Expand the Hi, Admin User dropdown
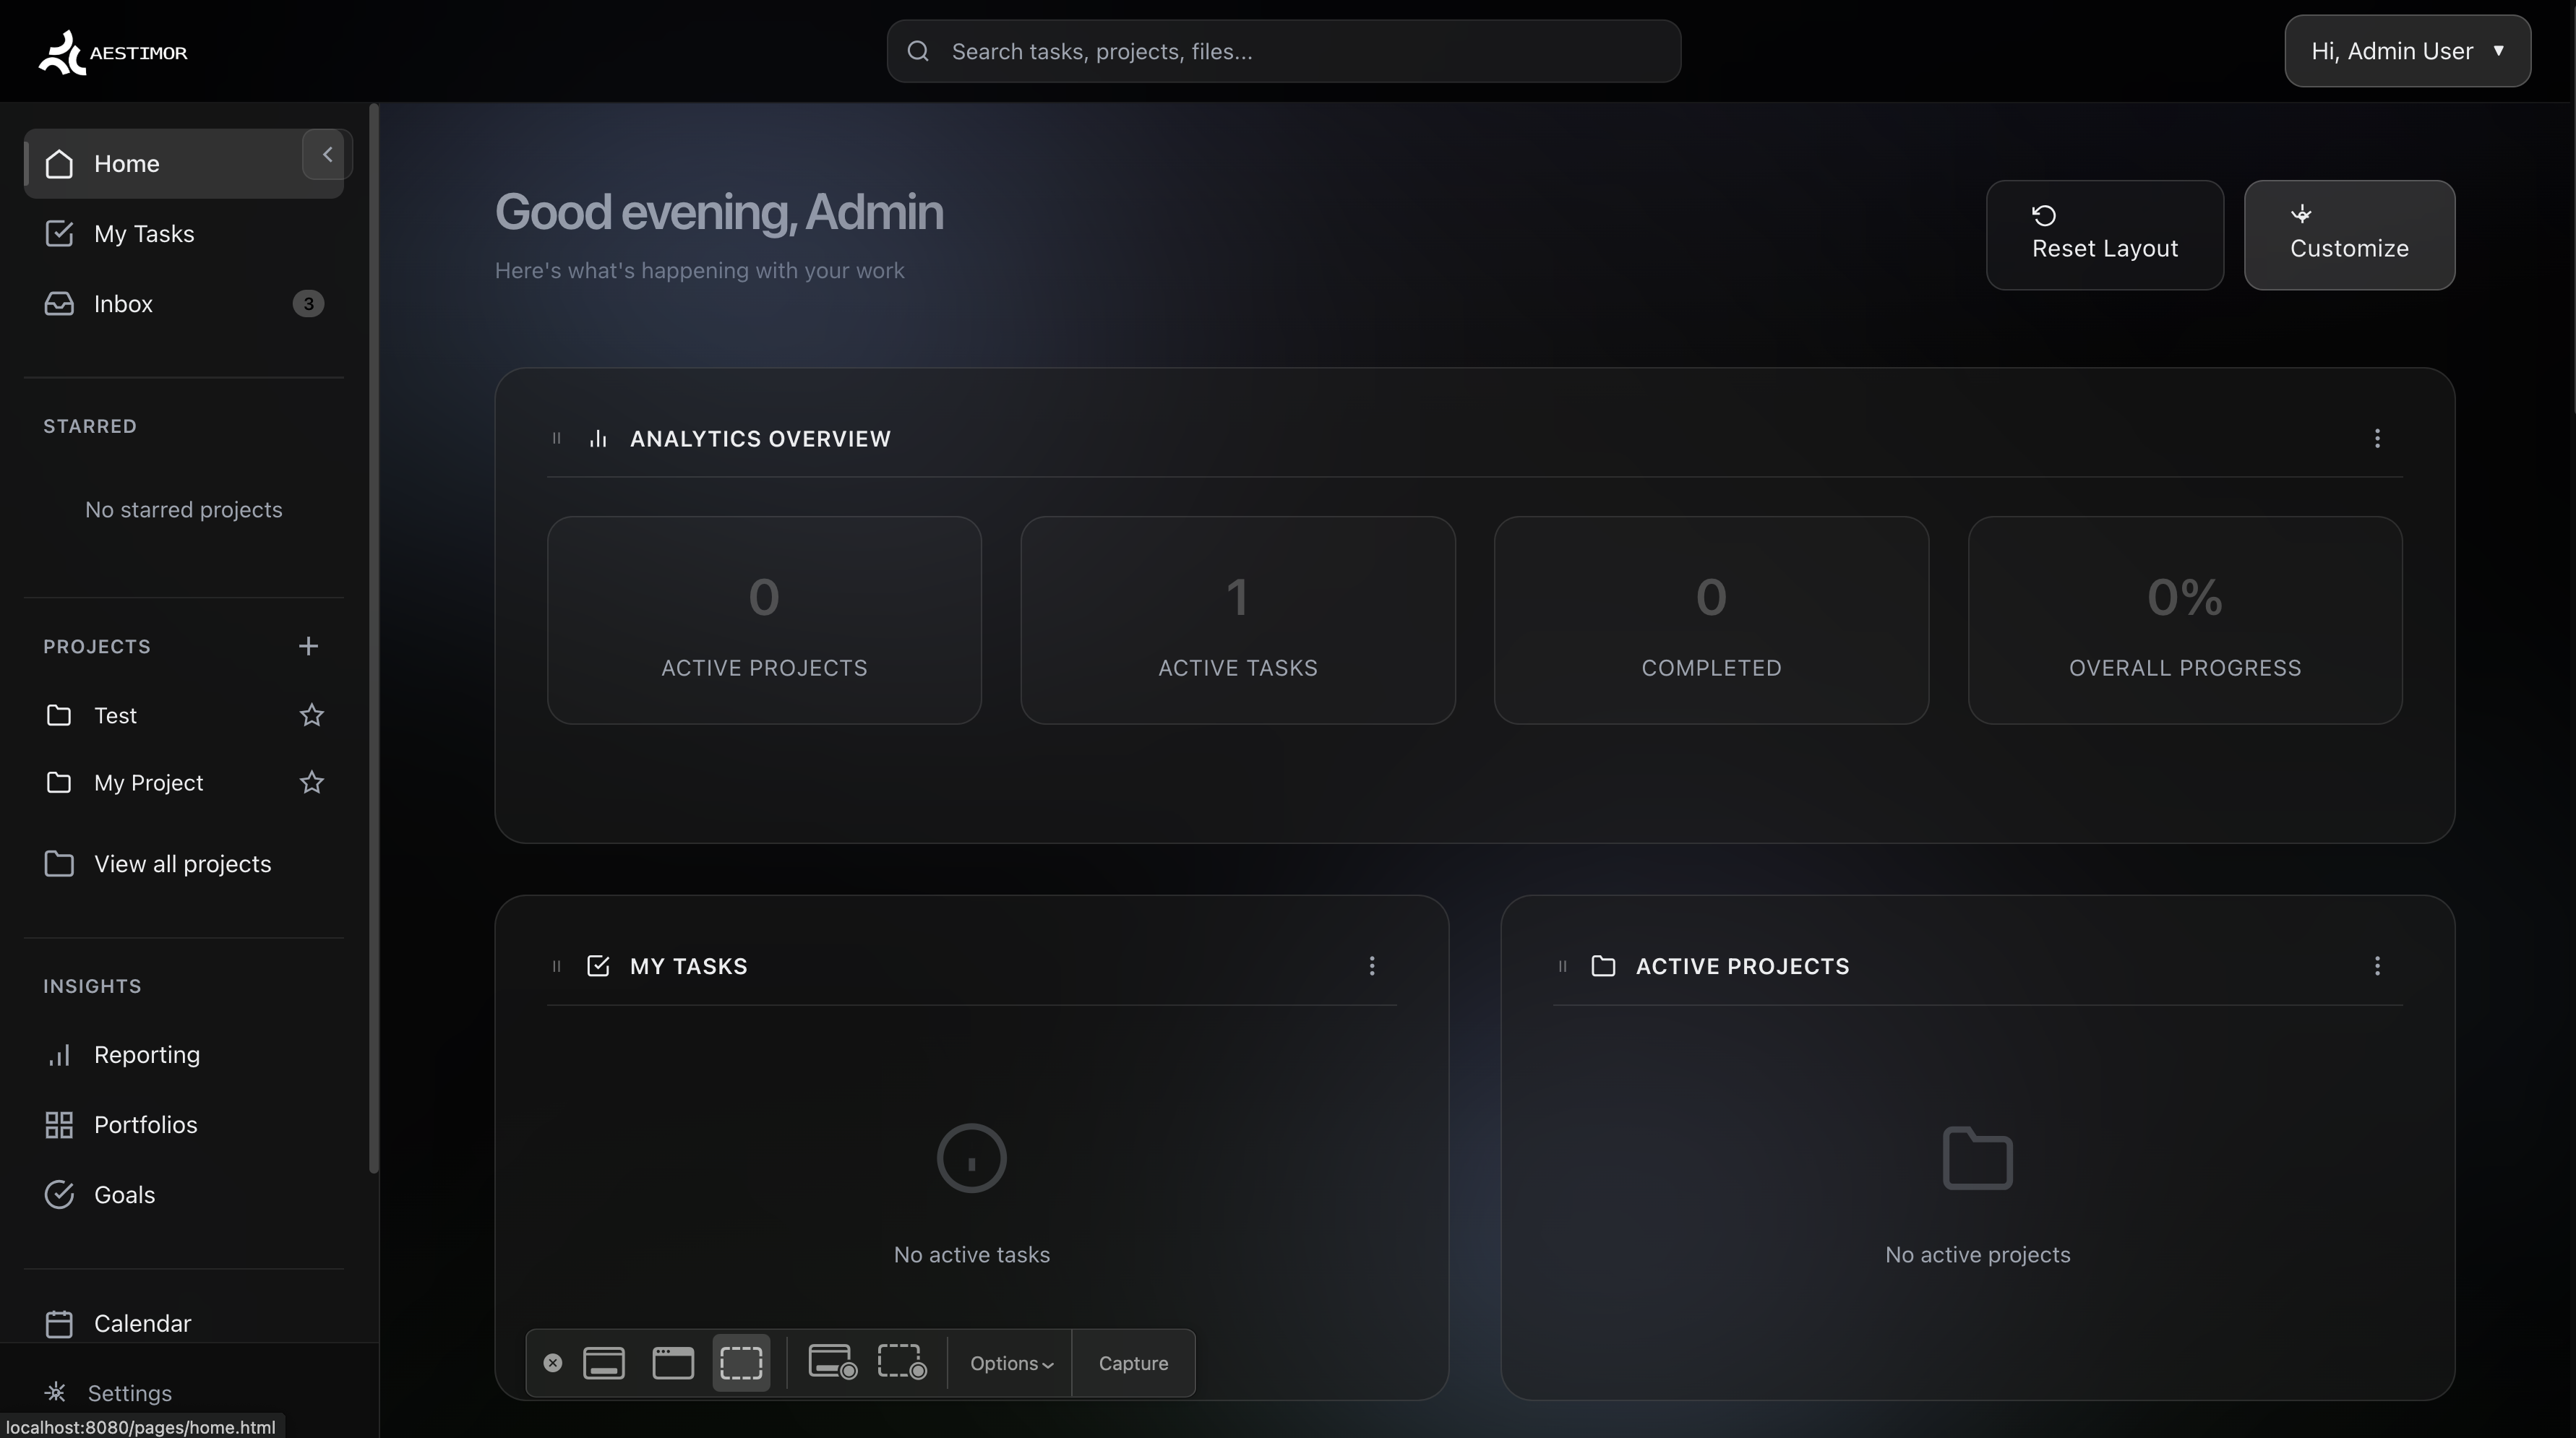Screen dimensions: 2576x1438 pos(2407,51)
